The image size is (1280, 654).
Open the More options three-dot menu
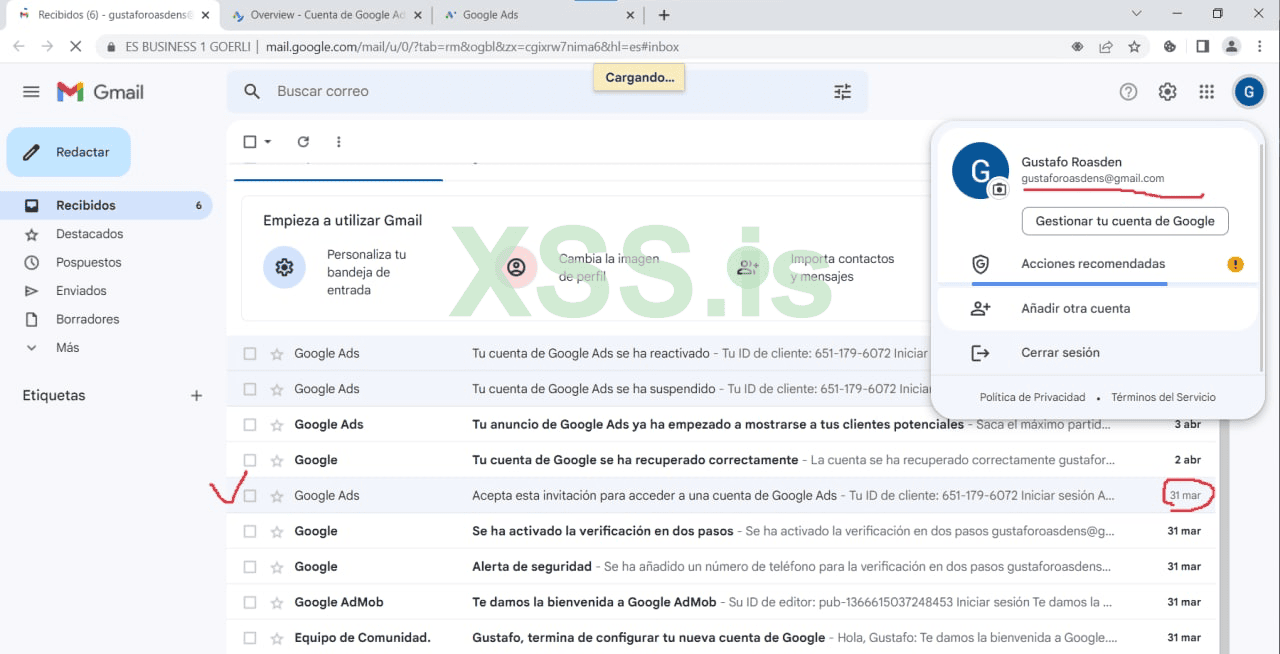point(339,142)
